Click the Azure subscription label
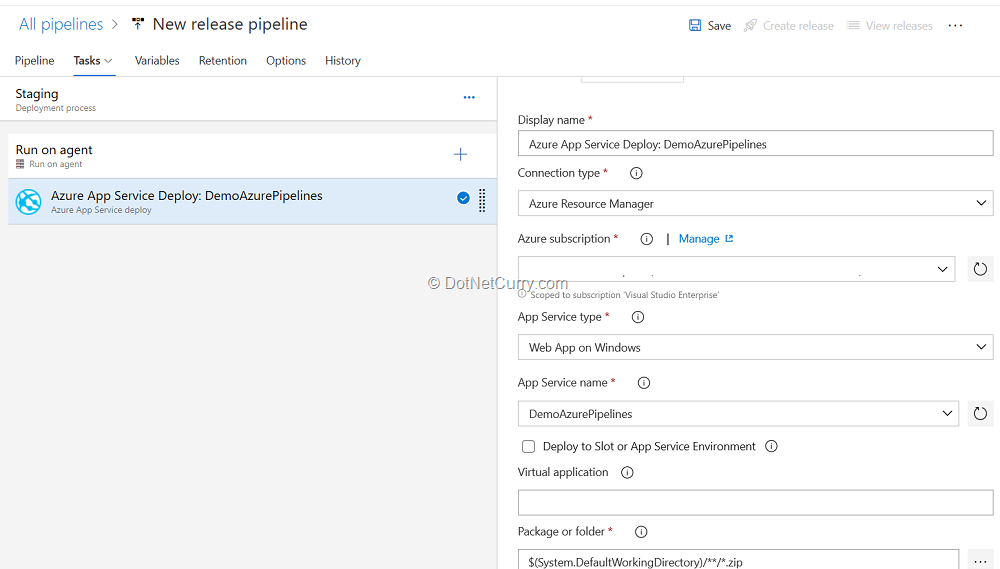The image size is (1000, 569). 564,239
